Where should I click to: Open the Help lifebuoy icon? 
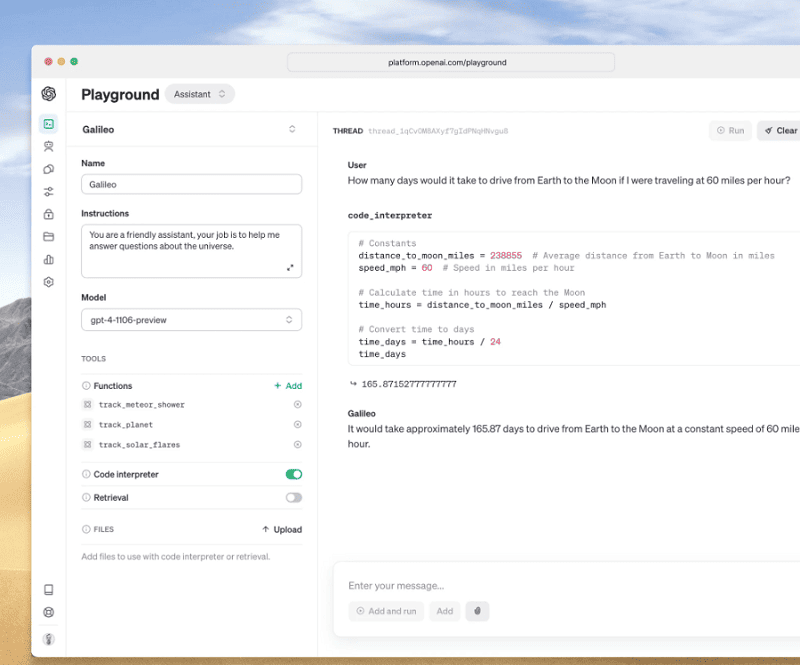48,612
